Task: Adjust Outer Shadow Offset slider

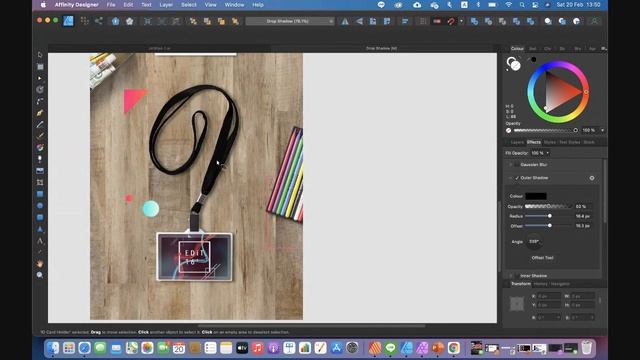Action: coord(548,226)
